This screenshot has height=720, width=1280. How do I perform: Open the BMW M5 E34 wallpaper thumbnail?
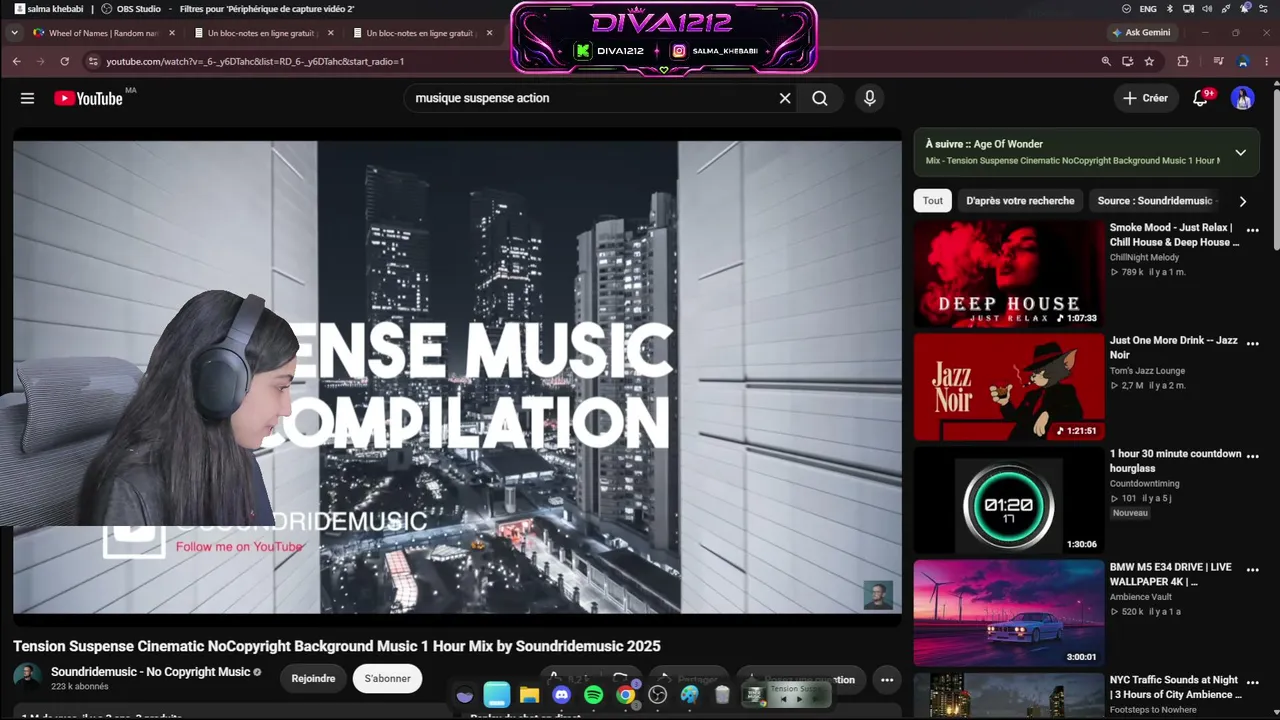tap(1009, 613)
